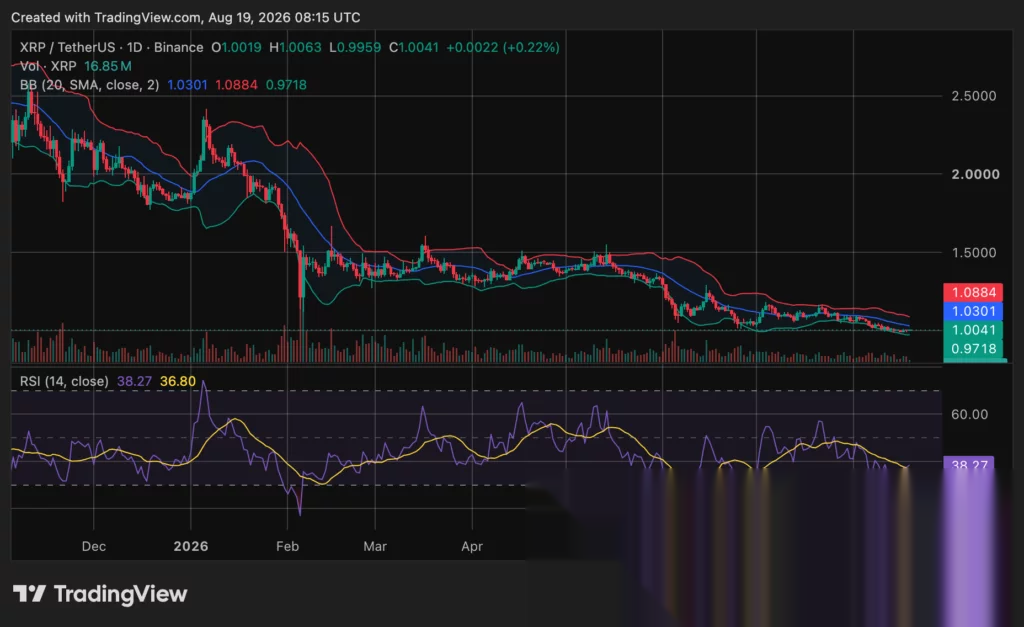This screenshot has width=1024, height=627.
Task: Select the open price value 1.0019
Action: click(x=242, y=48)
